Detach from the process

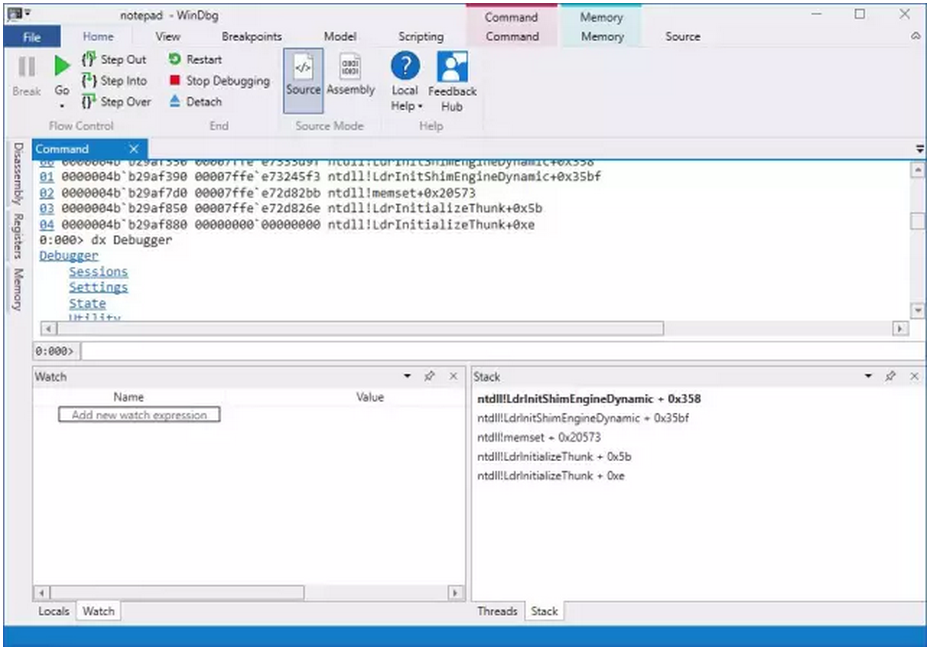pyautogui.click(x=195, y=101)
